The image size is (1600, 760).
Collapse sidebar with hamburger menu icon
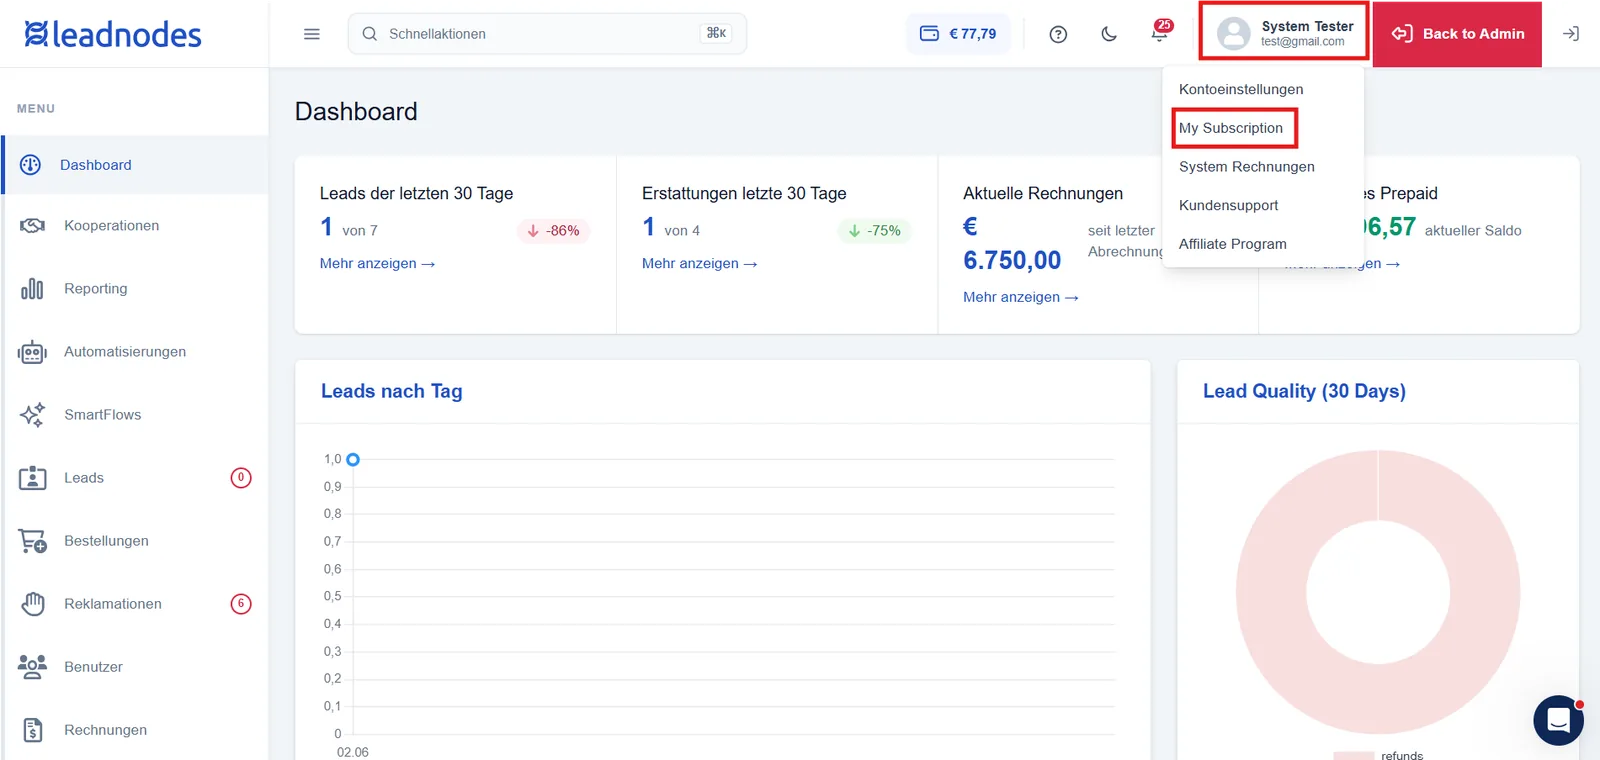pyautogui.click(x=312, y=34)
